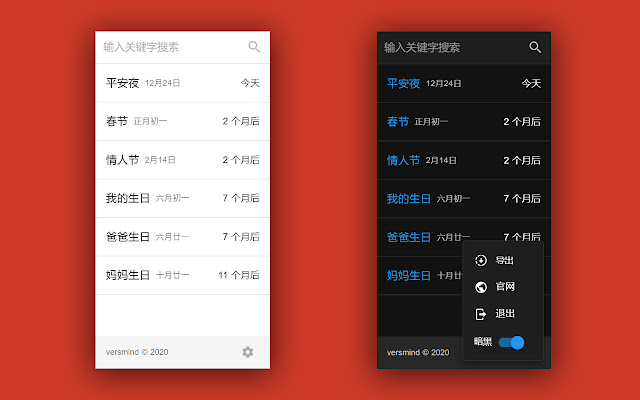The height and width of the screenshot is (400, 640).
Task: Open blue 我的生日 link in the dark panel
Action: click(409, 198)
